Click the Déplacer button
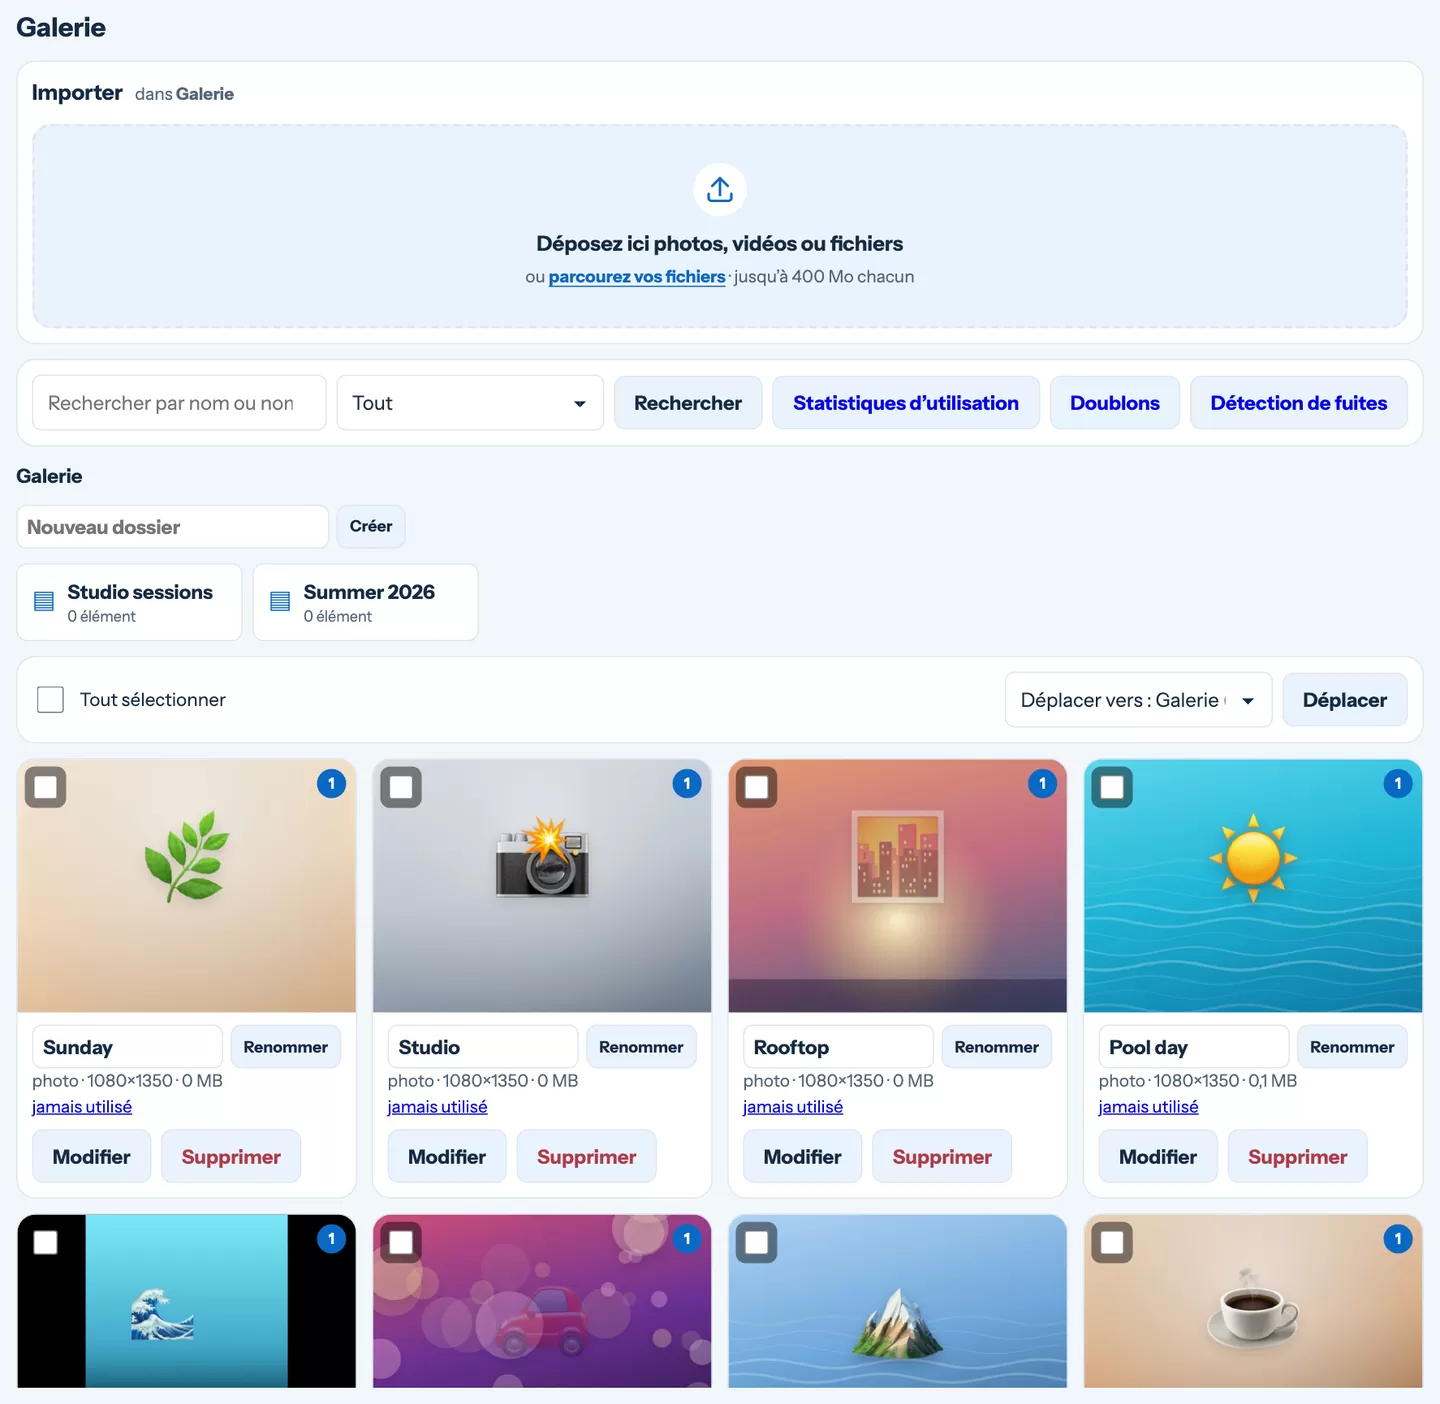1440x1404 pixels. [1345, 700]
